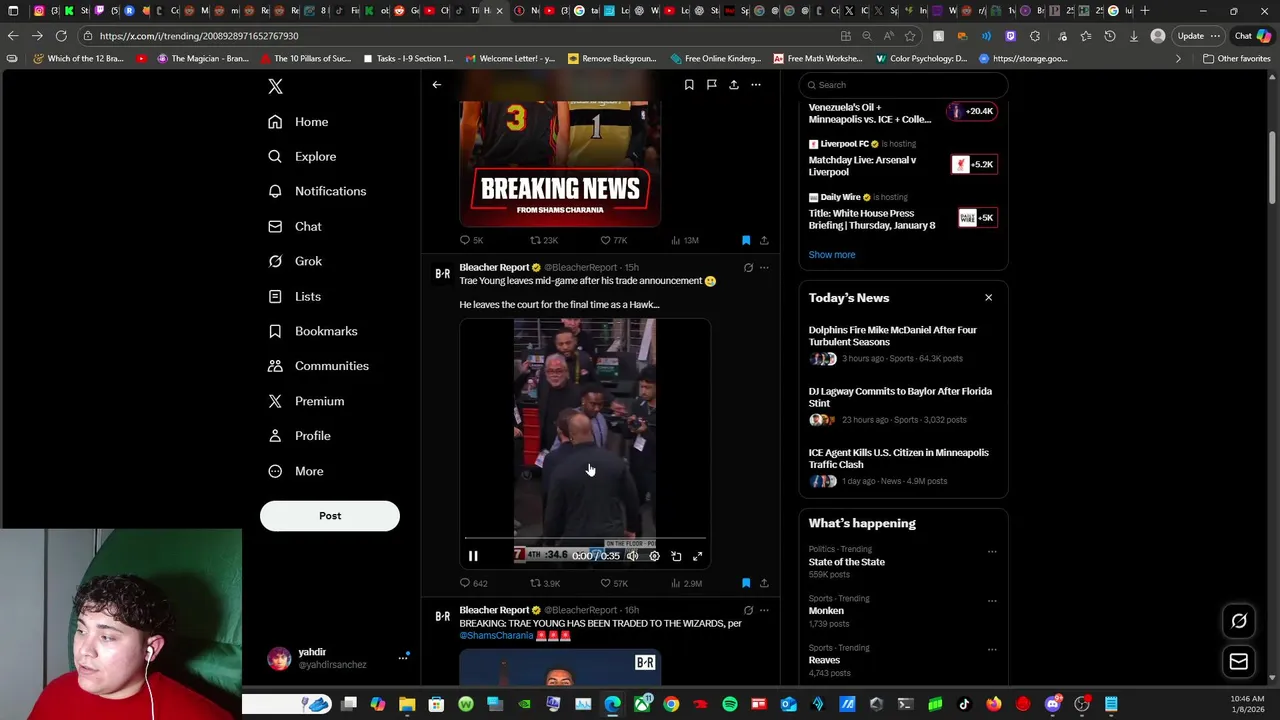Click the Bleacher Report avatar on 15h post

coord(442,273)
